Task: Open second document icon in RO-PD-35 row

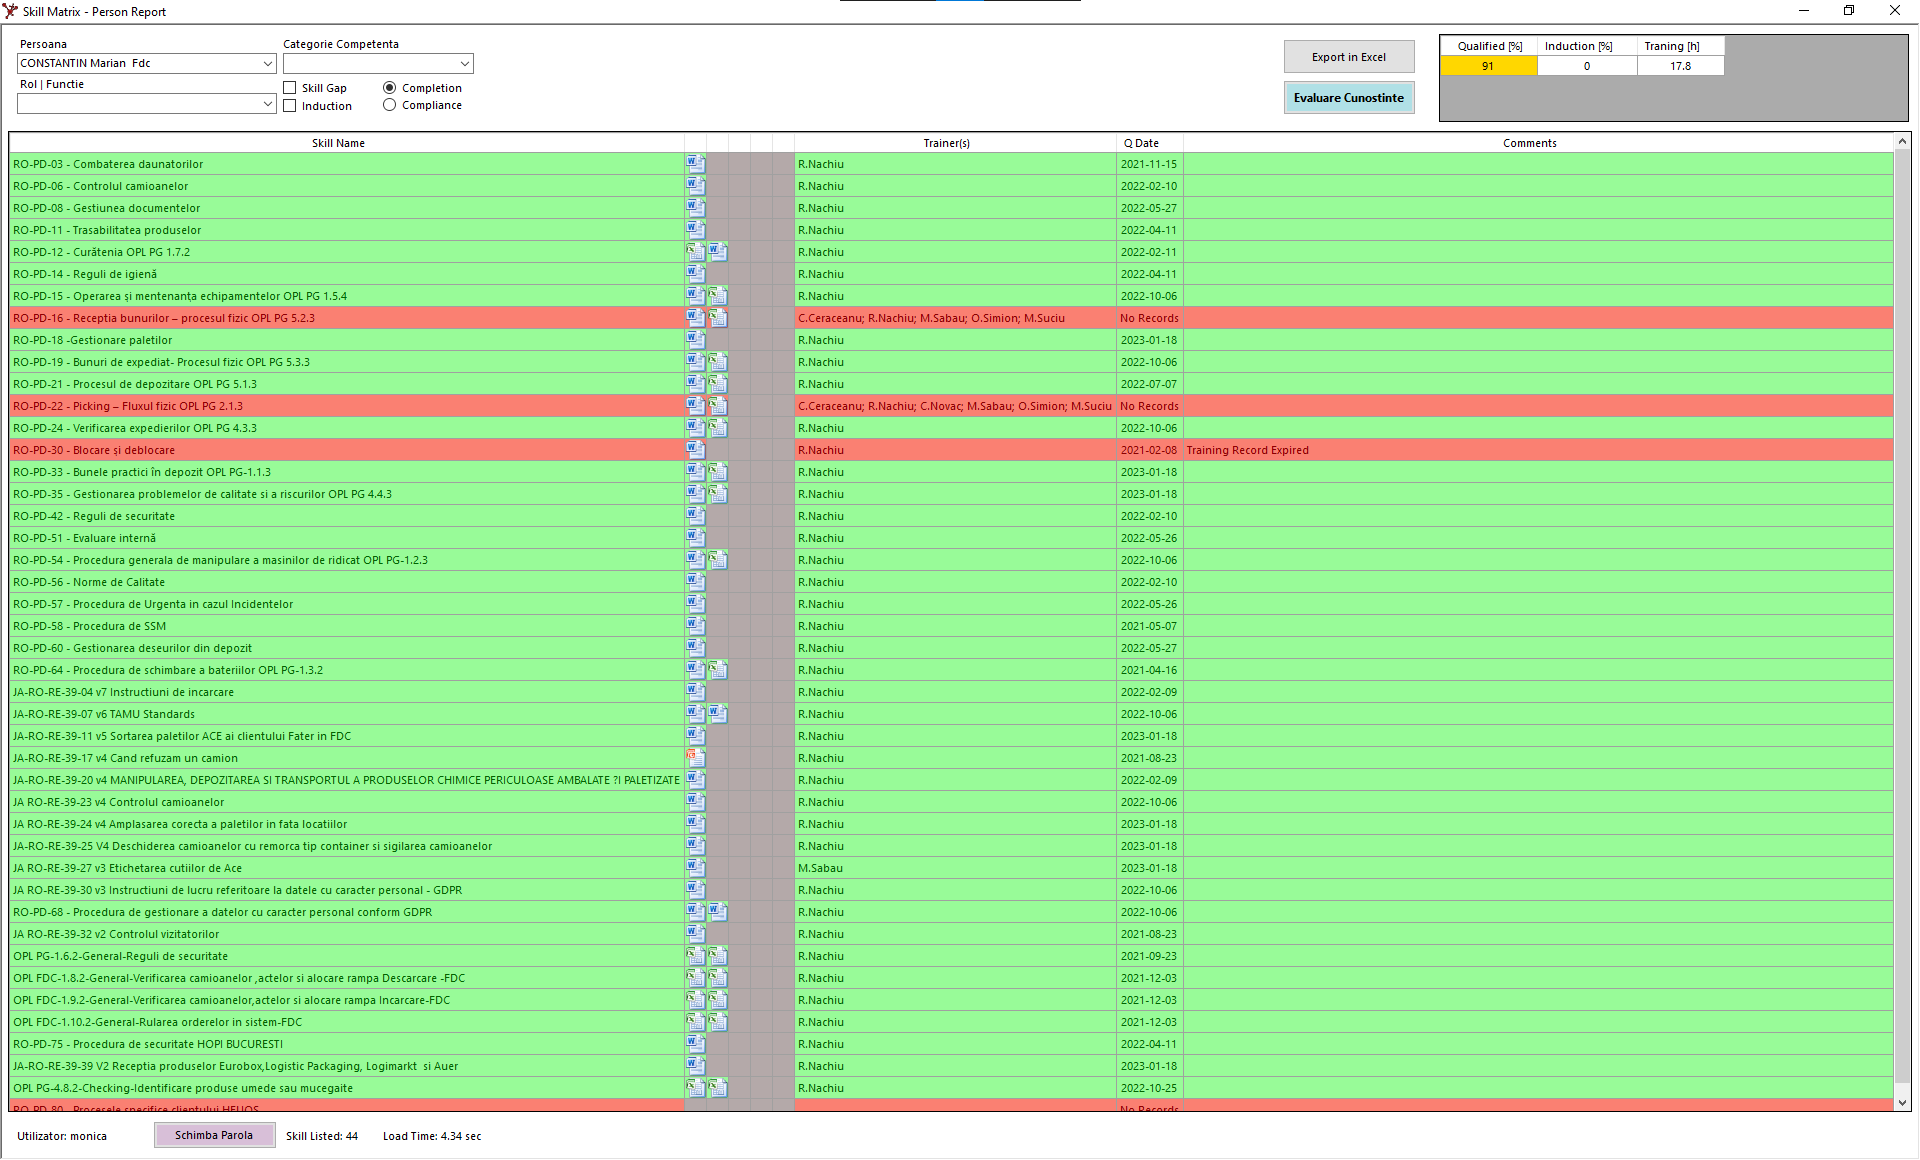Action: (718, 494)
